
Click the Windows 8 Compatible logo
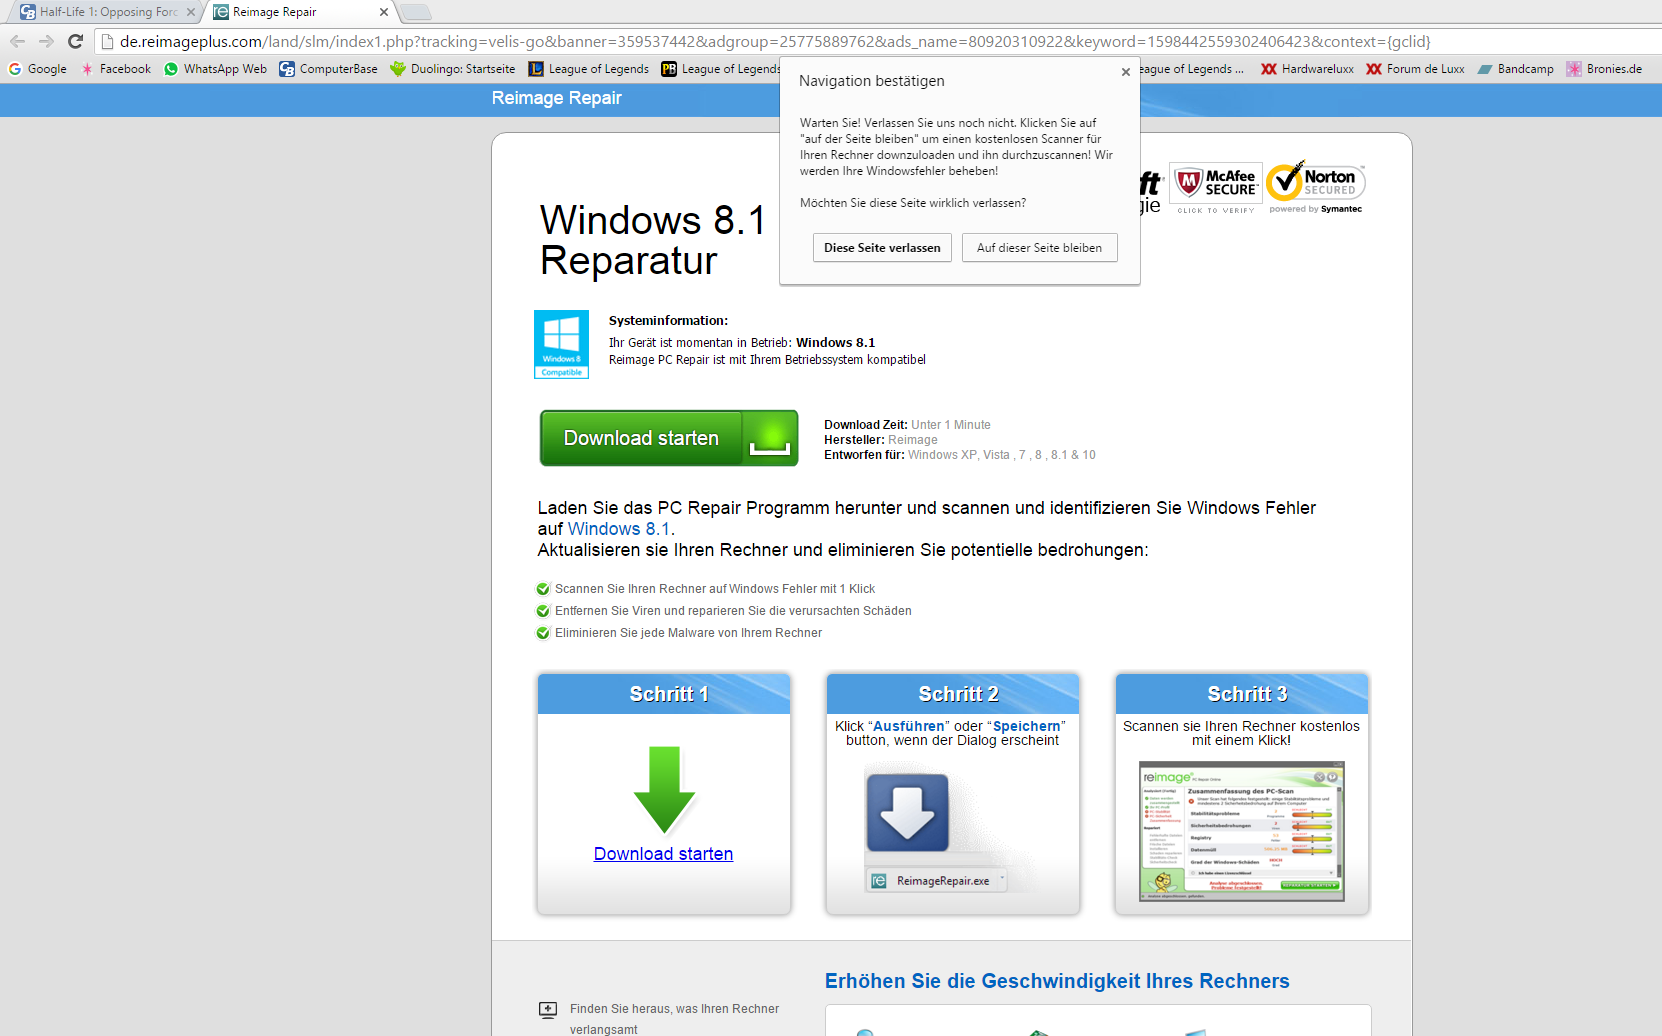[x=561, y=345]
